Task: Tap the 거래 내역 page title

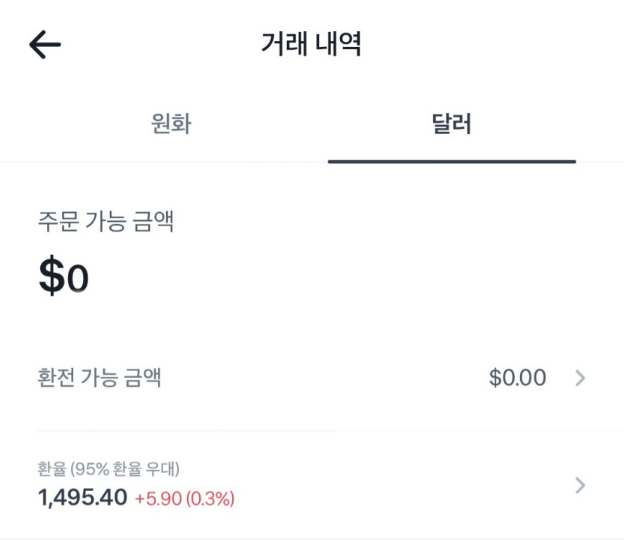Action: point(311,44)
